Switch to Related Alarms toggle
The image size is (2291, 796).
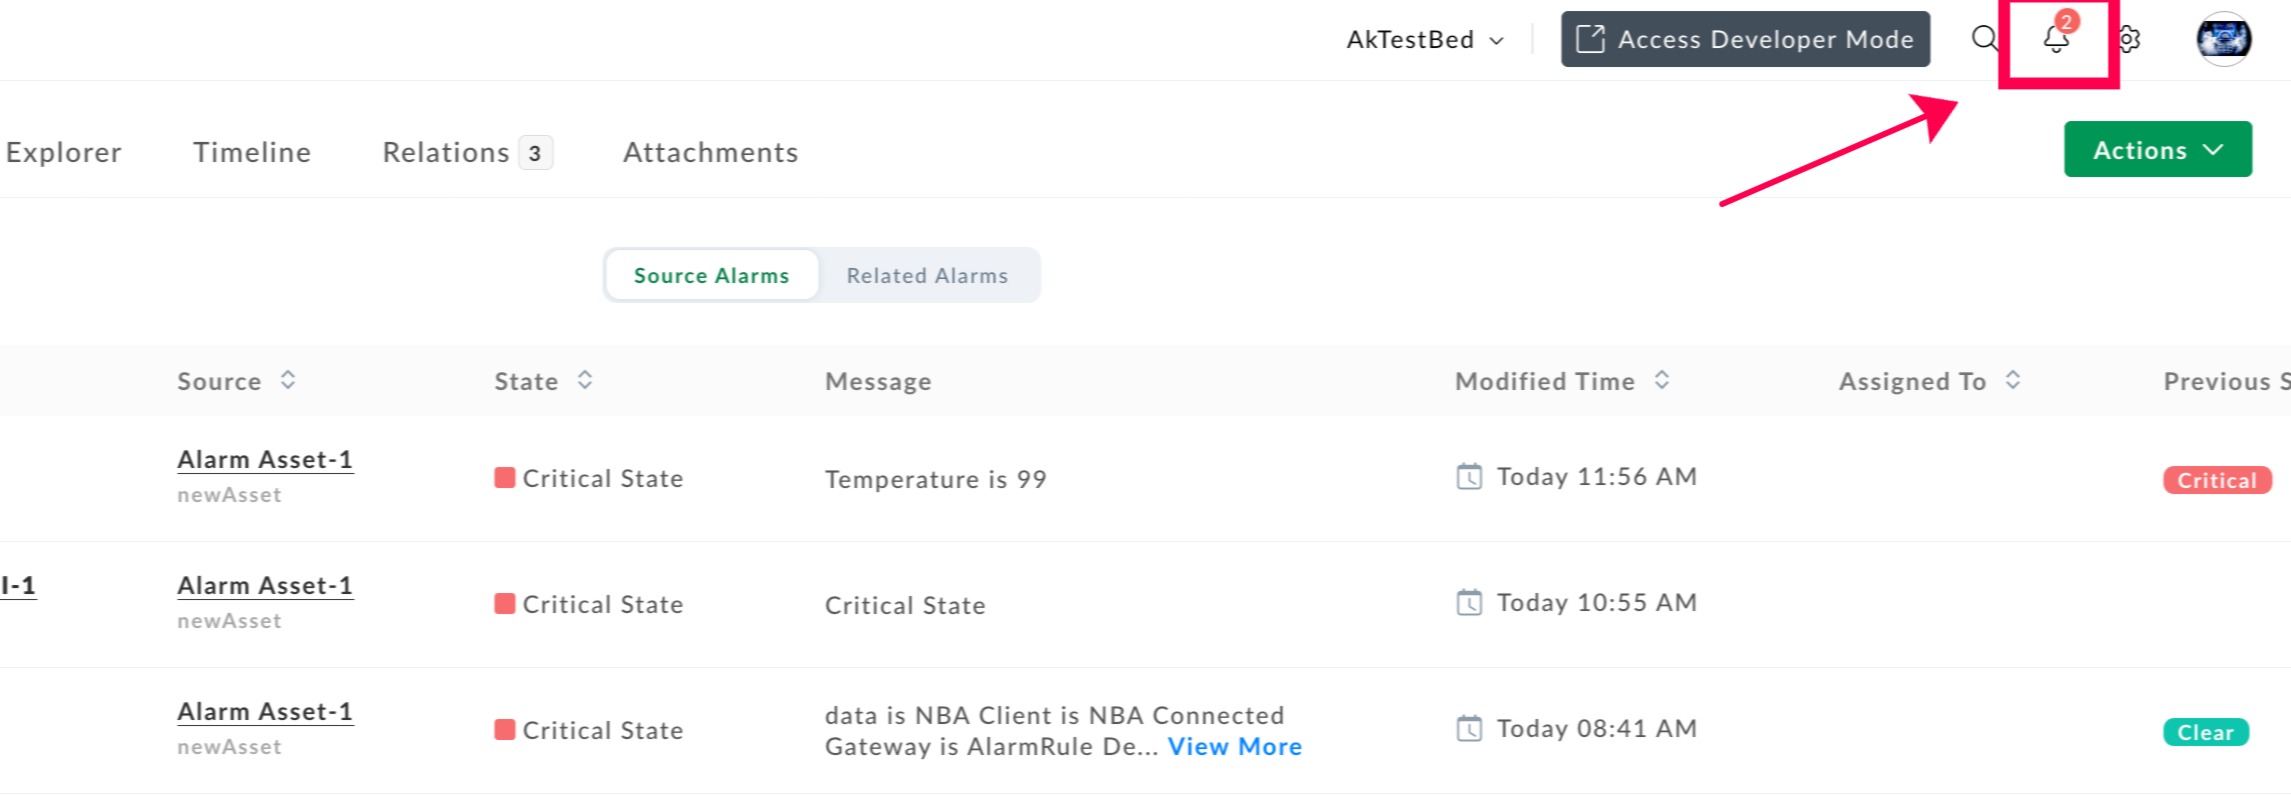(x=927, y=275)
